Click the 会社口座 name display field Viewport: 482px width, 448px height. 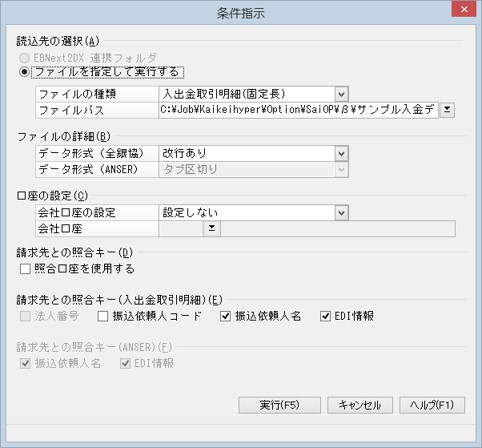(338, 229)
